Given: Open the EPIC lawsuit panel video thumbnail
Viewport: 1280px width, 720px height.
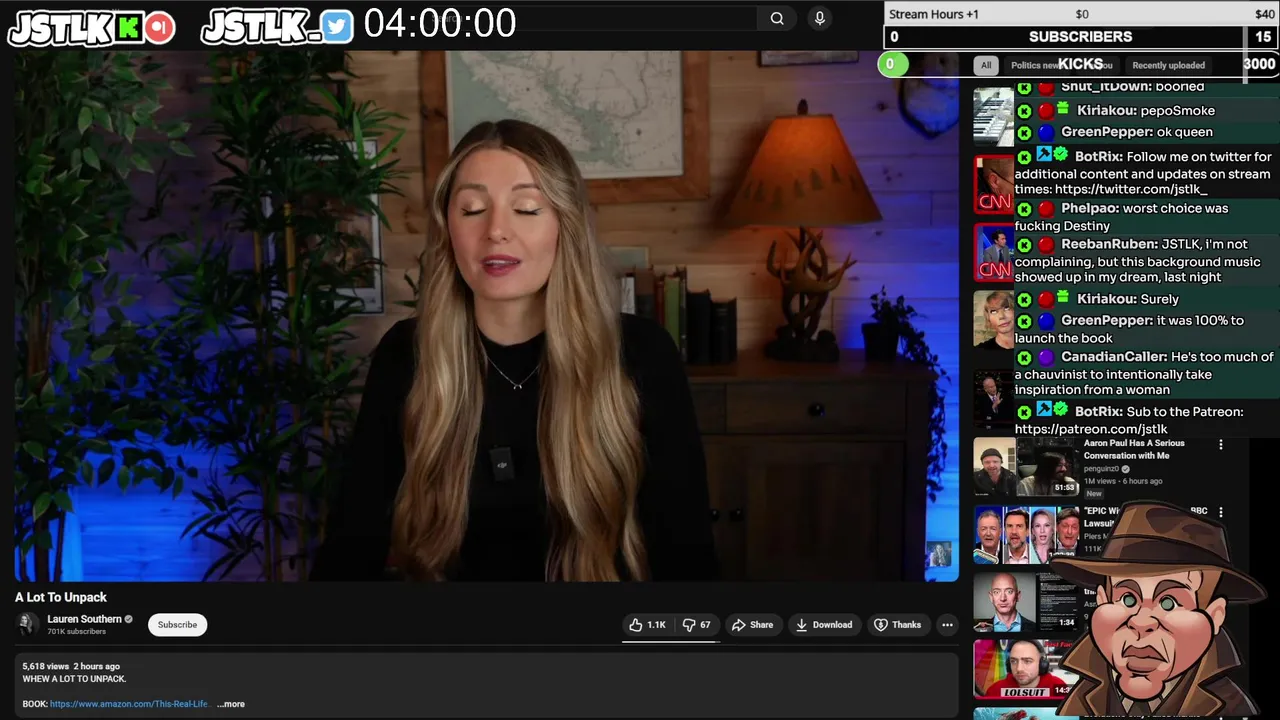Looking at the screenshot, I should click(x=1026, y=534).
